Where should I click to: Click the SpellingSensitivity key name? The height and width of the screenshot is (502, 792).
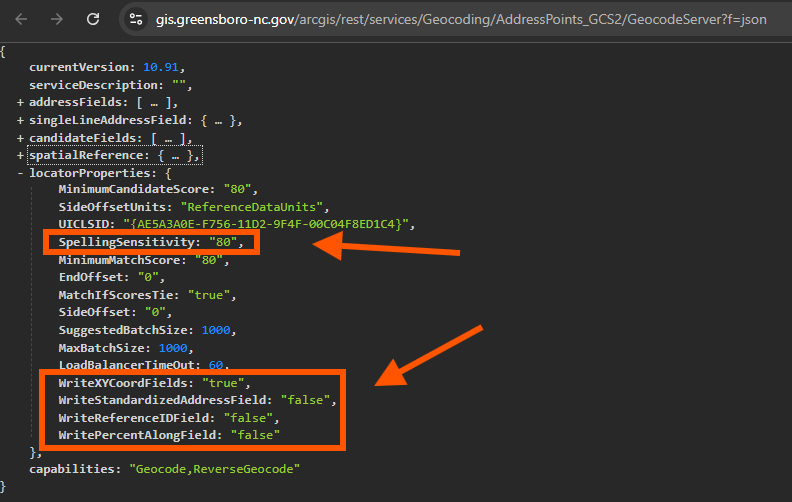pyautogui.click(x=125, y=242)
